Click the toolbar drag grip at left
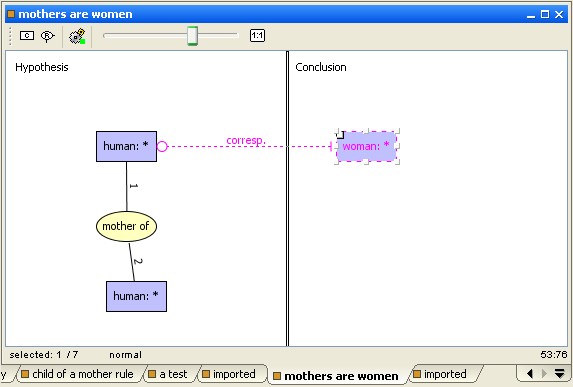The width and height of the screenshot is (573, 387). 10,36
